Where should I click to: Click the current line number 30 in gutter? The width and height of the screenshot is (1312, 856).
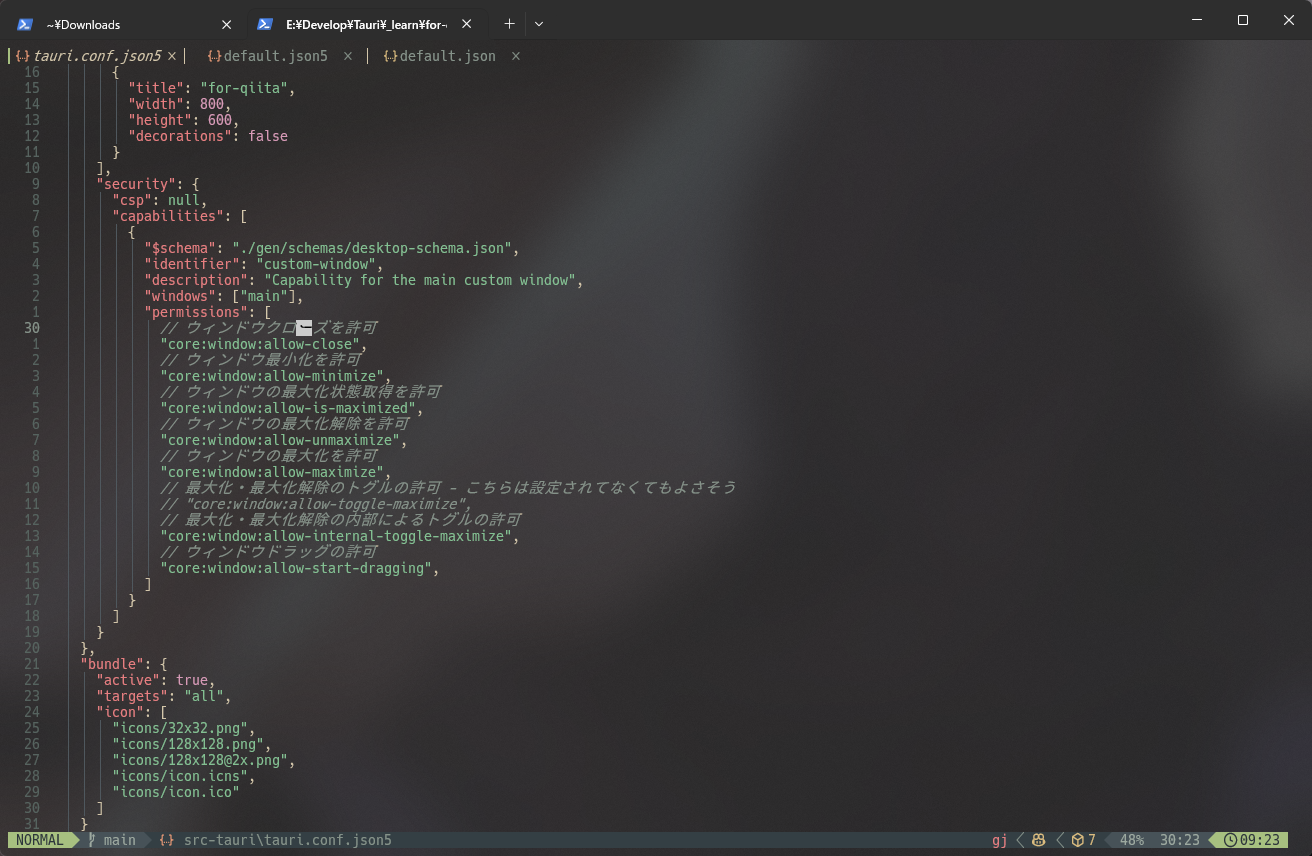click(x=32, y=328)
